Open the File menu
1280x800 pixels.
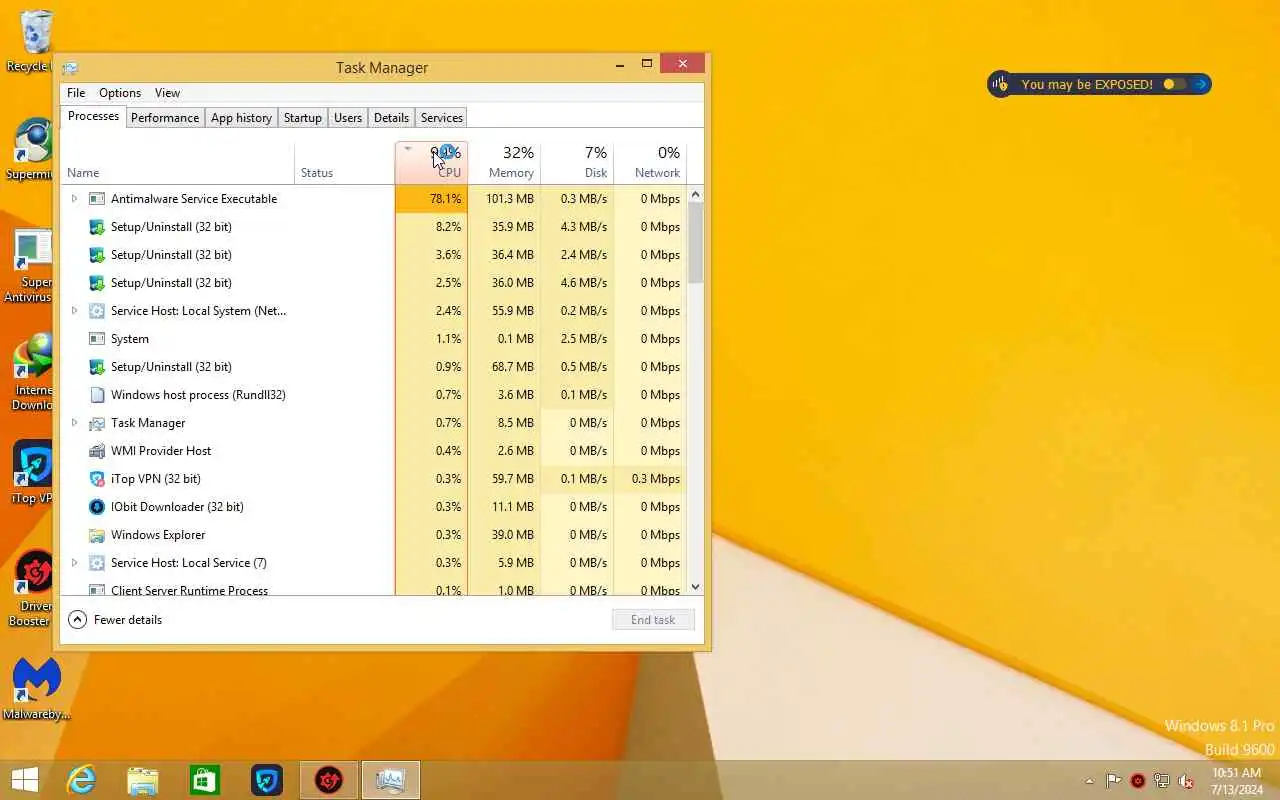[76, 93]
